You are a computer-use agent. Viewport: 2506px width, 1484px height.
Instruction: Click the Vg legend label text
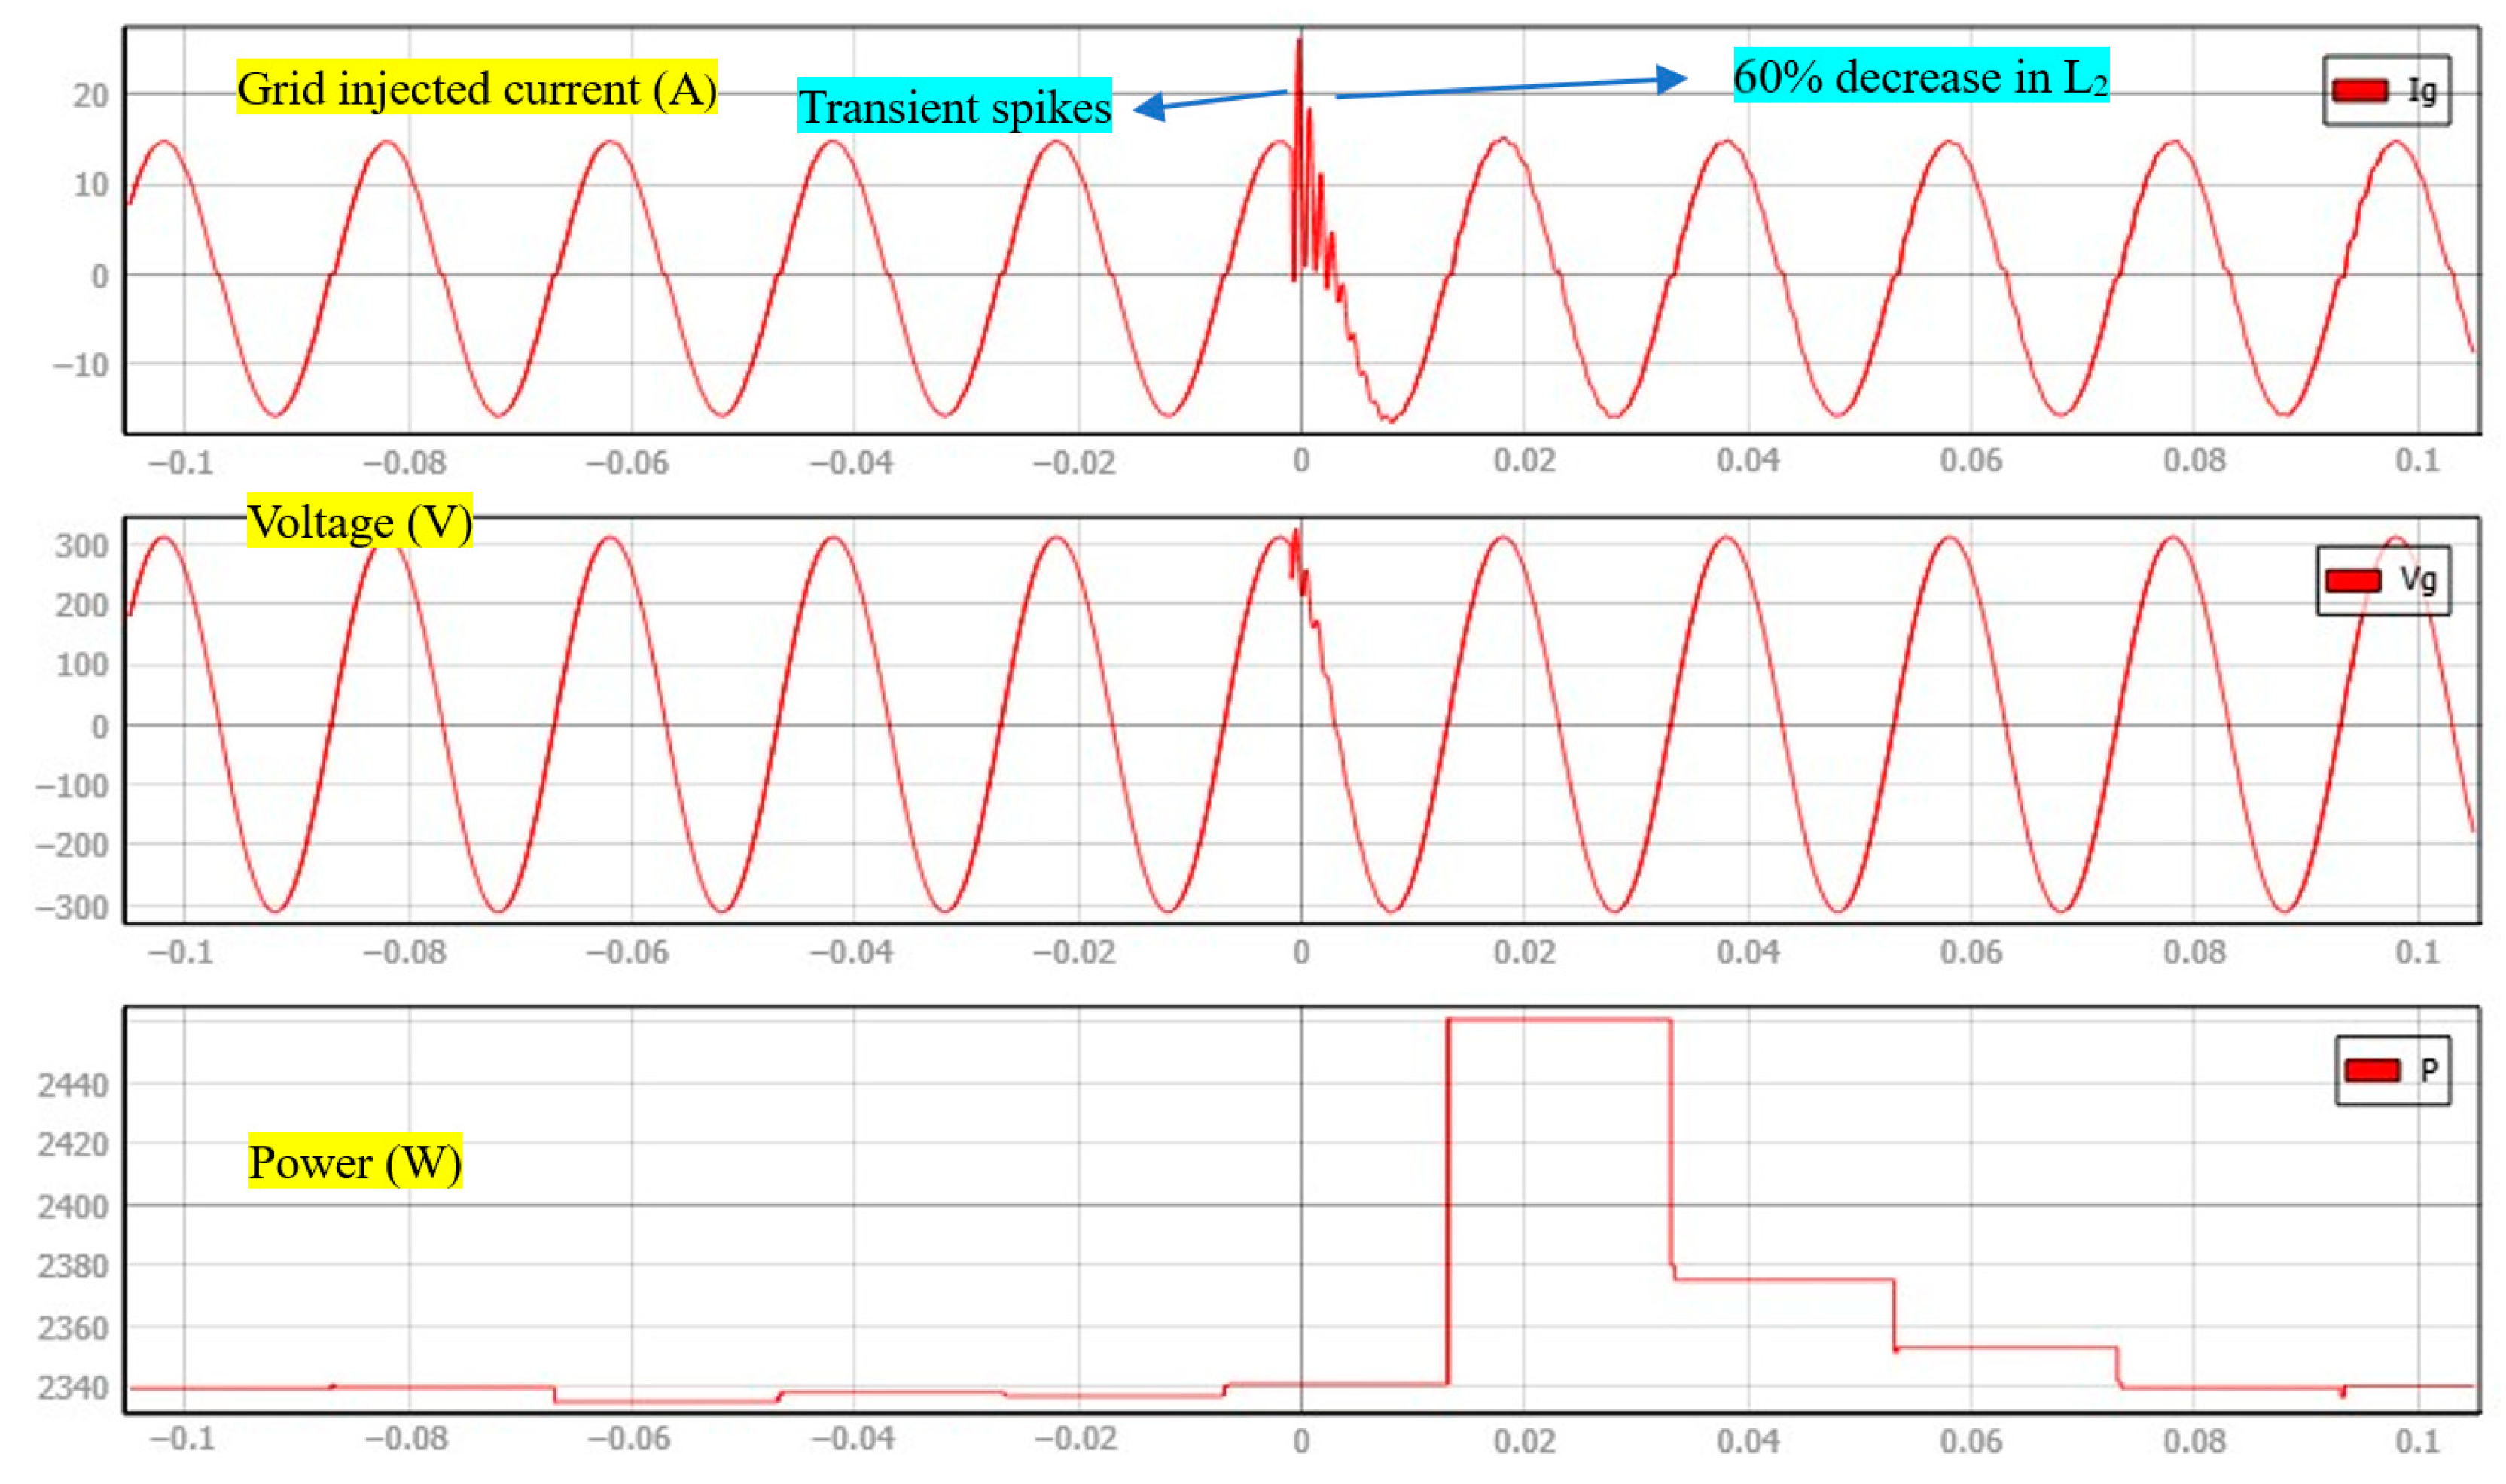(2417, 580)
